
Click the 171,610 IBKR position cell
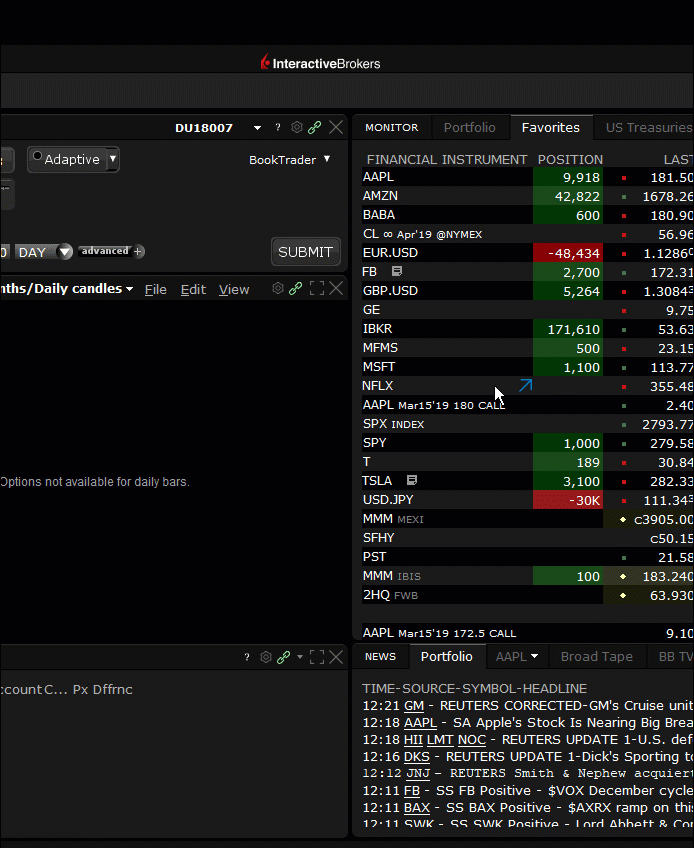pyautogui.click(x=568, y=329)
